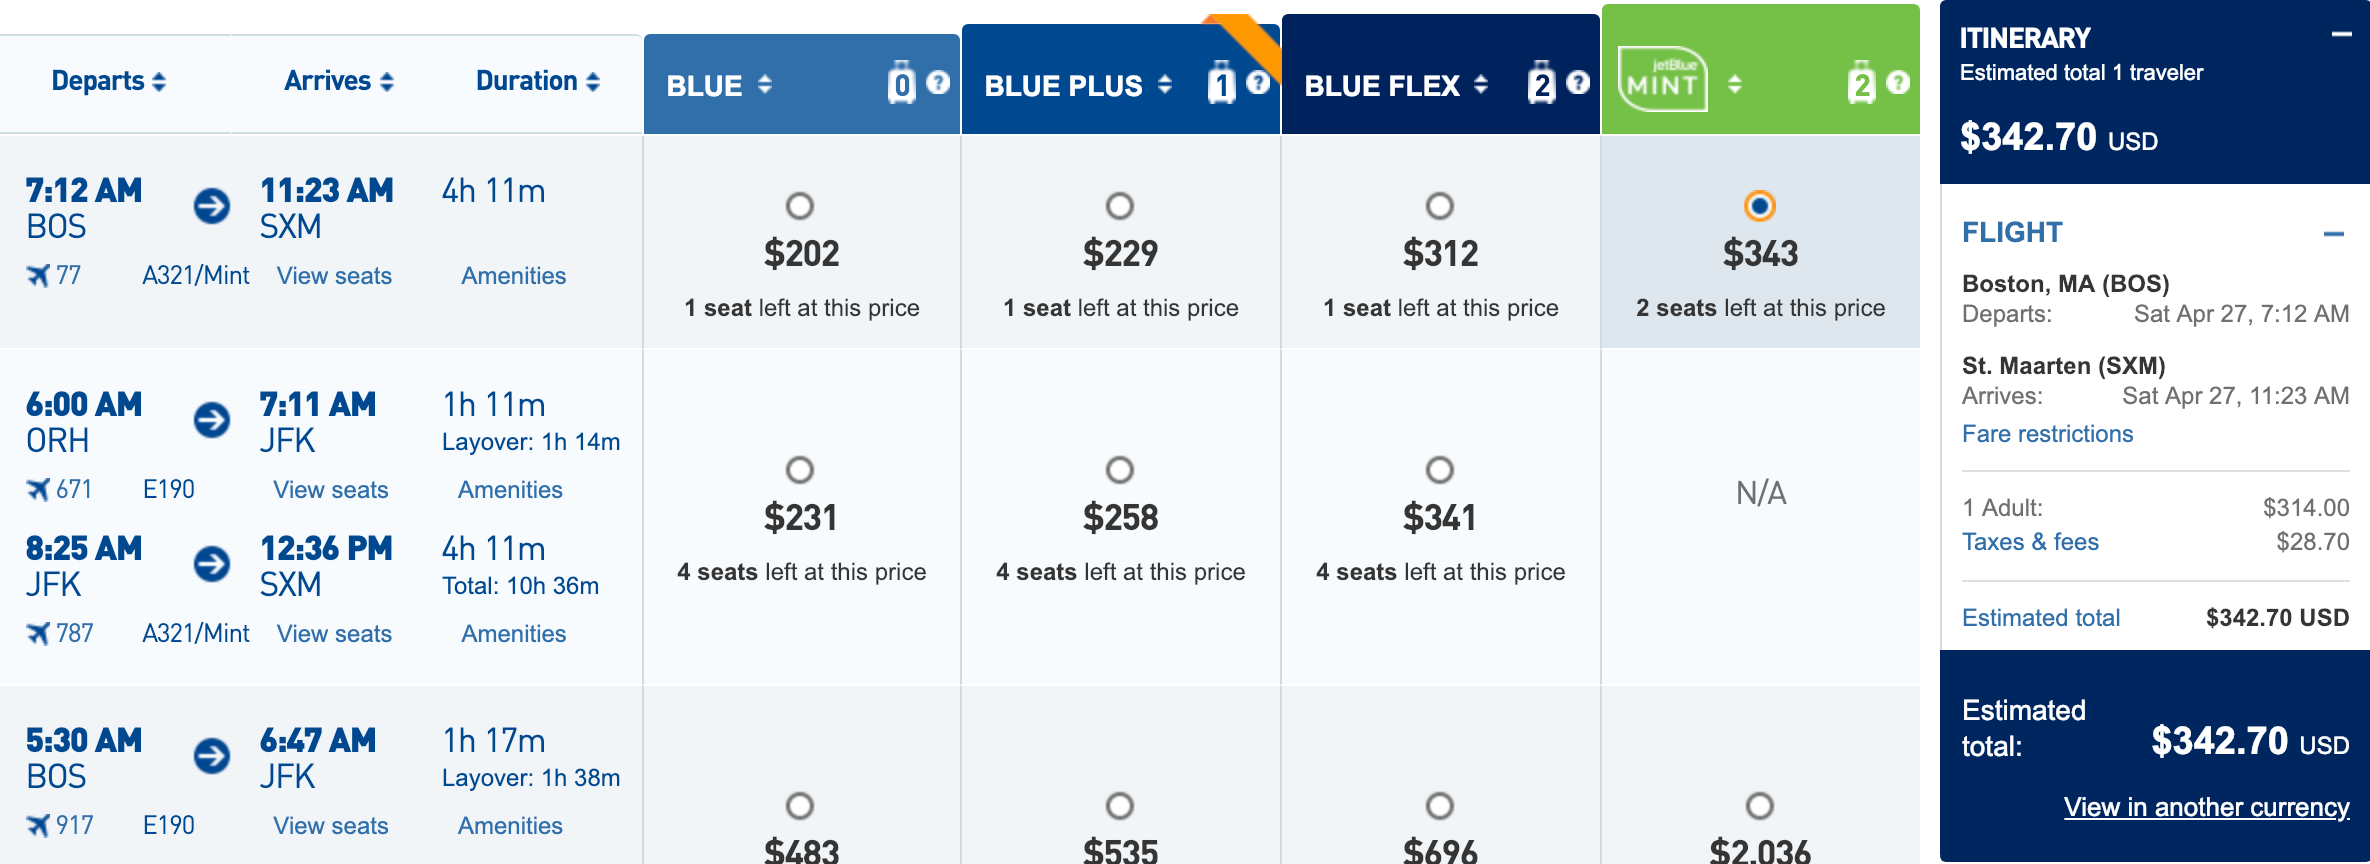Screen dimensions: 2370x864
Task: View seats for the 8:25 AM JFK flight
Action: coord(334,634)
